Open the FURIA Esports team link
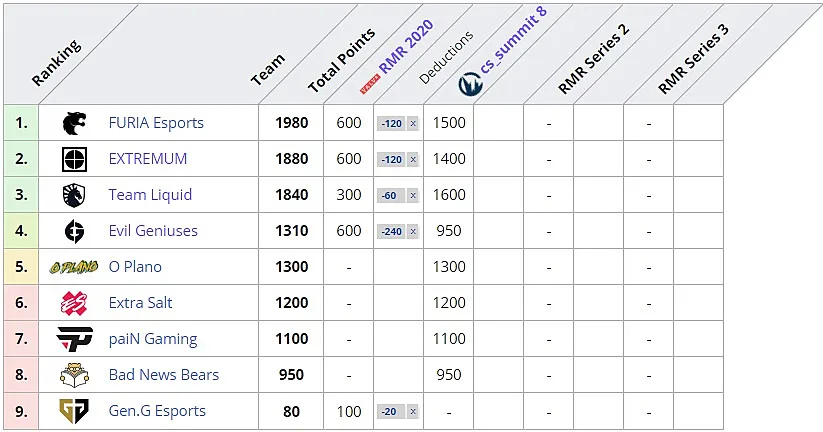 point(156,123)
